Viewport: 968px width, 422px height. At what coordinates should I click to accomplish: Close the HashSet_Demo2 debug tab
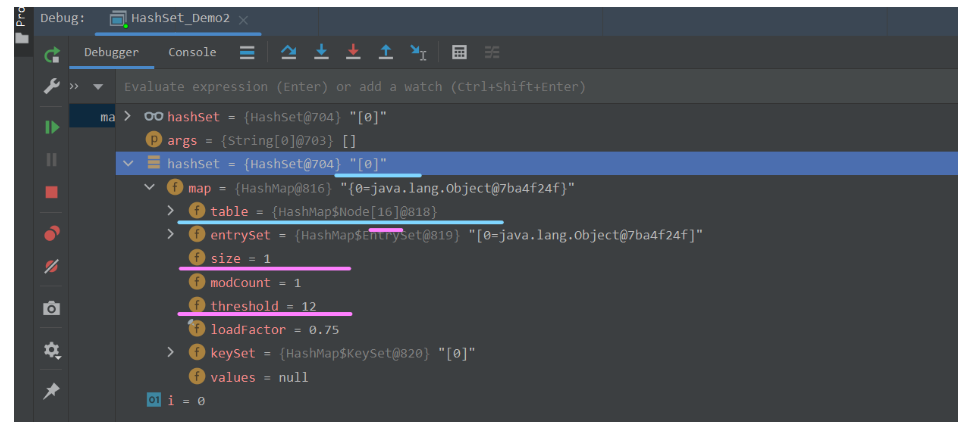[243, 20]
